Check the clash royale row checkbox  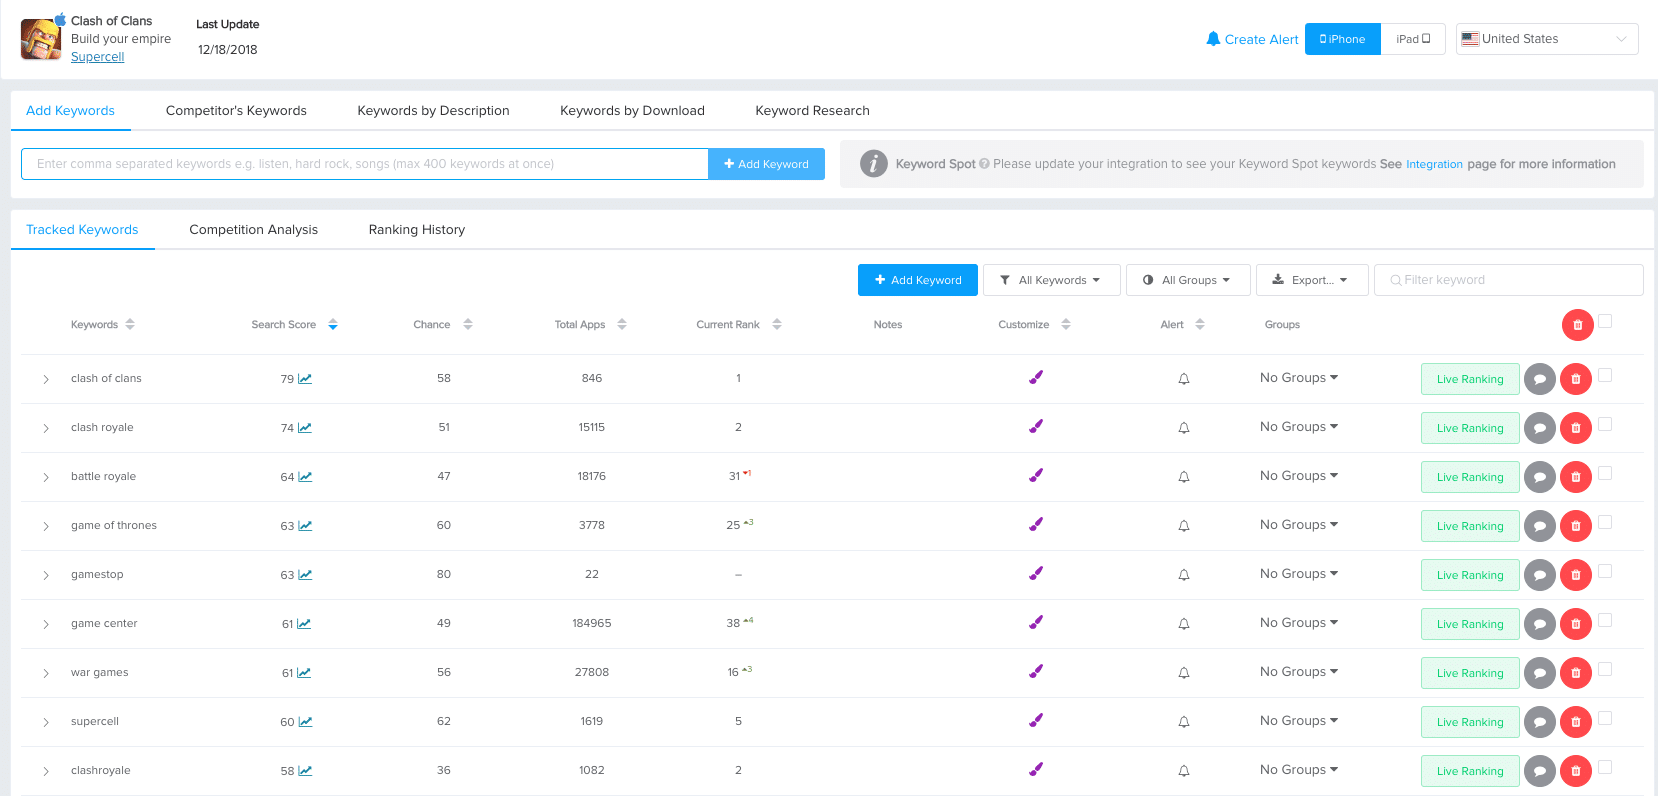point(1605,424)
